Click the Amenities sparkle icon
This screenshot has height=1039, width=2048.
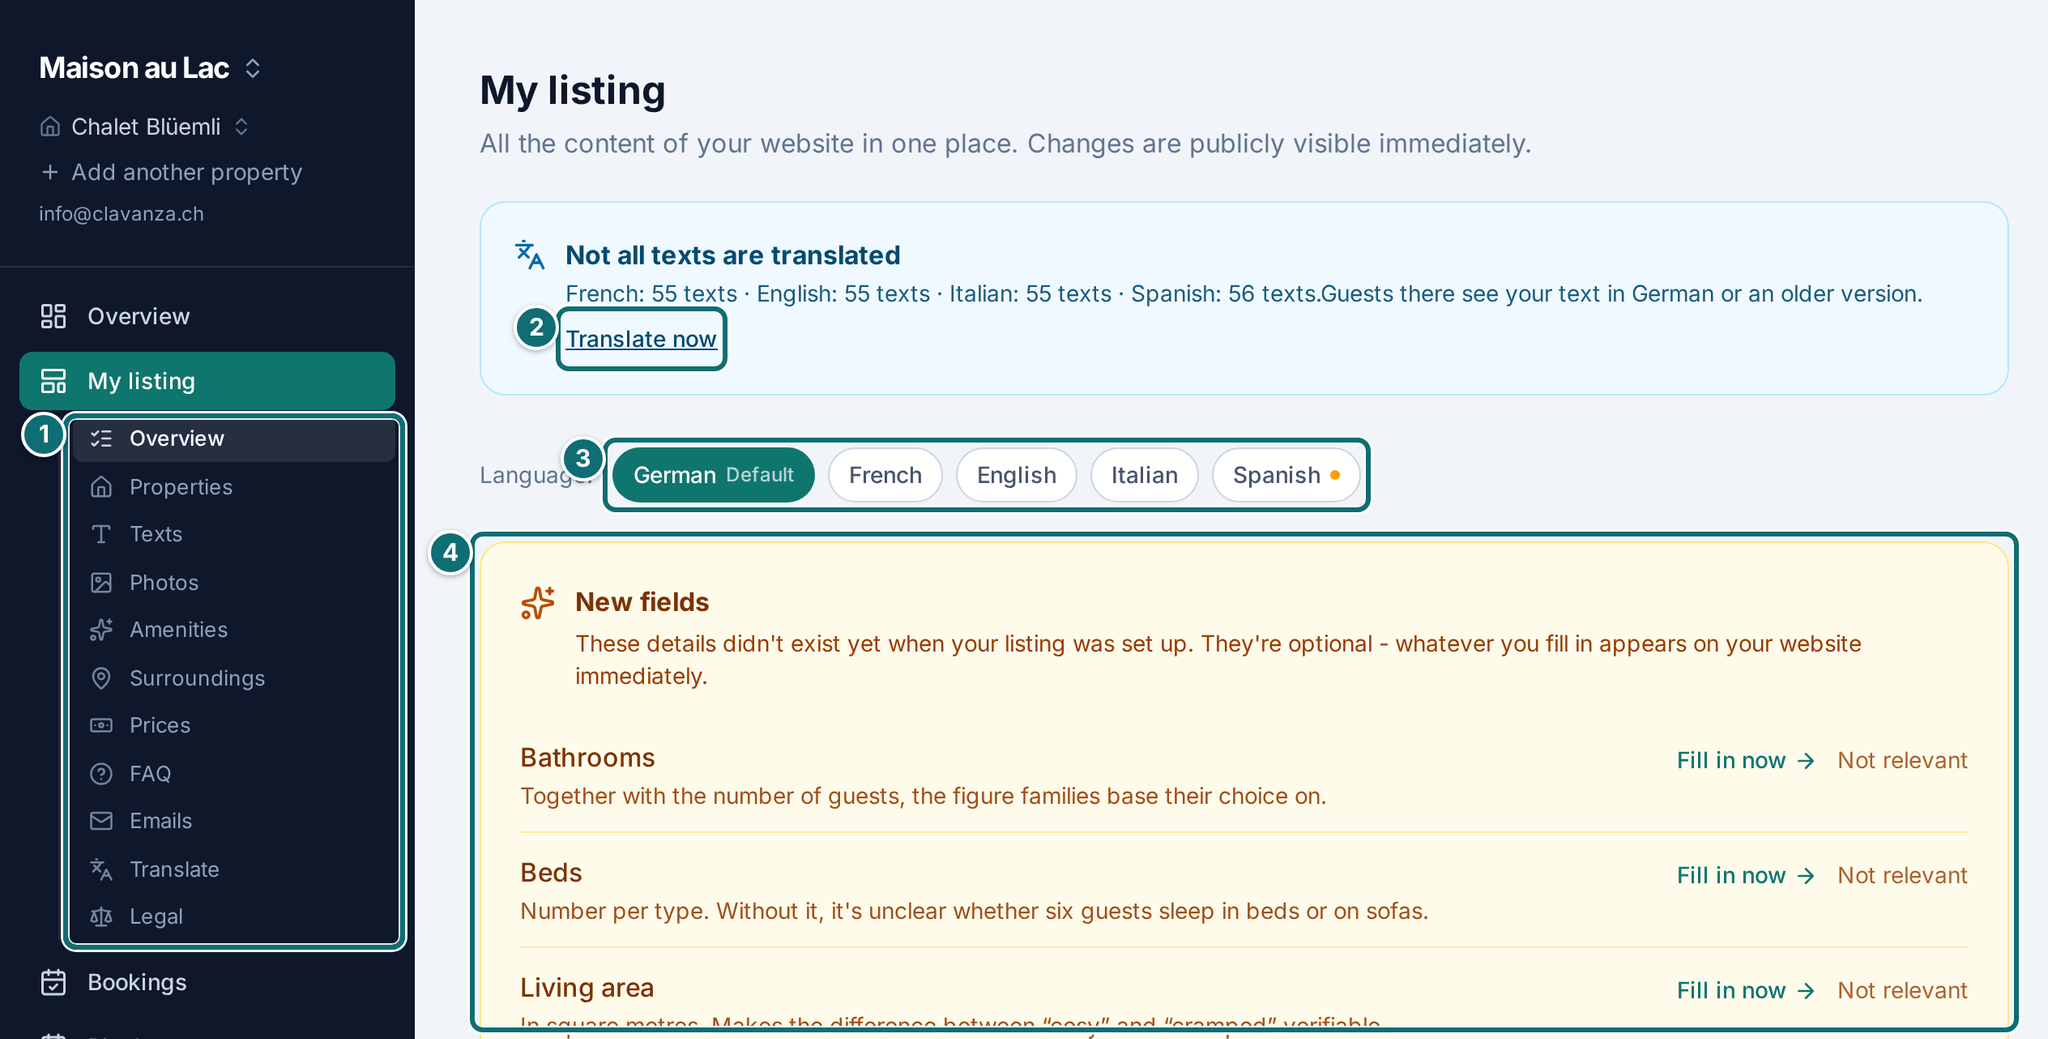point(101,630)
